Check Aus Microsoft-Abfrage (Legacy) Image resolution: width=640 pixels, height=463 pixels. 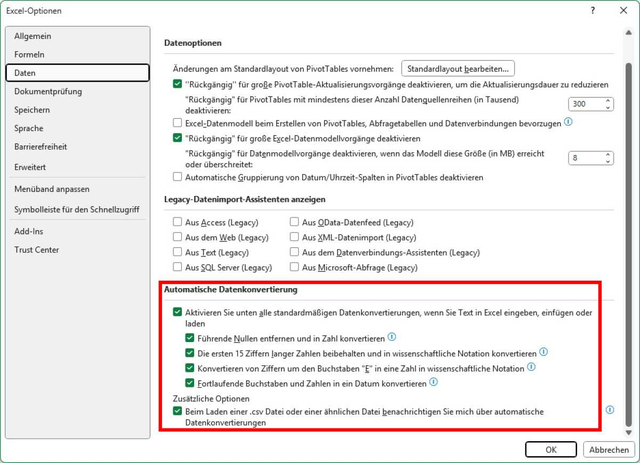pos(294,267)
